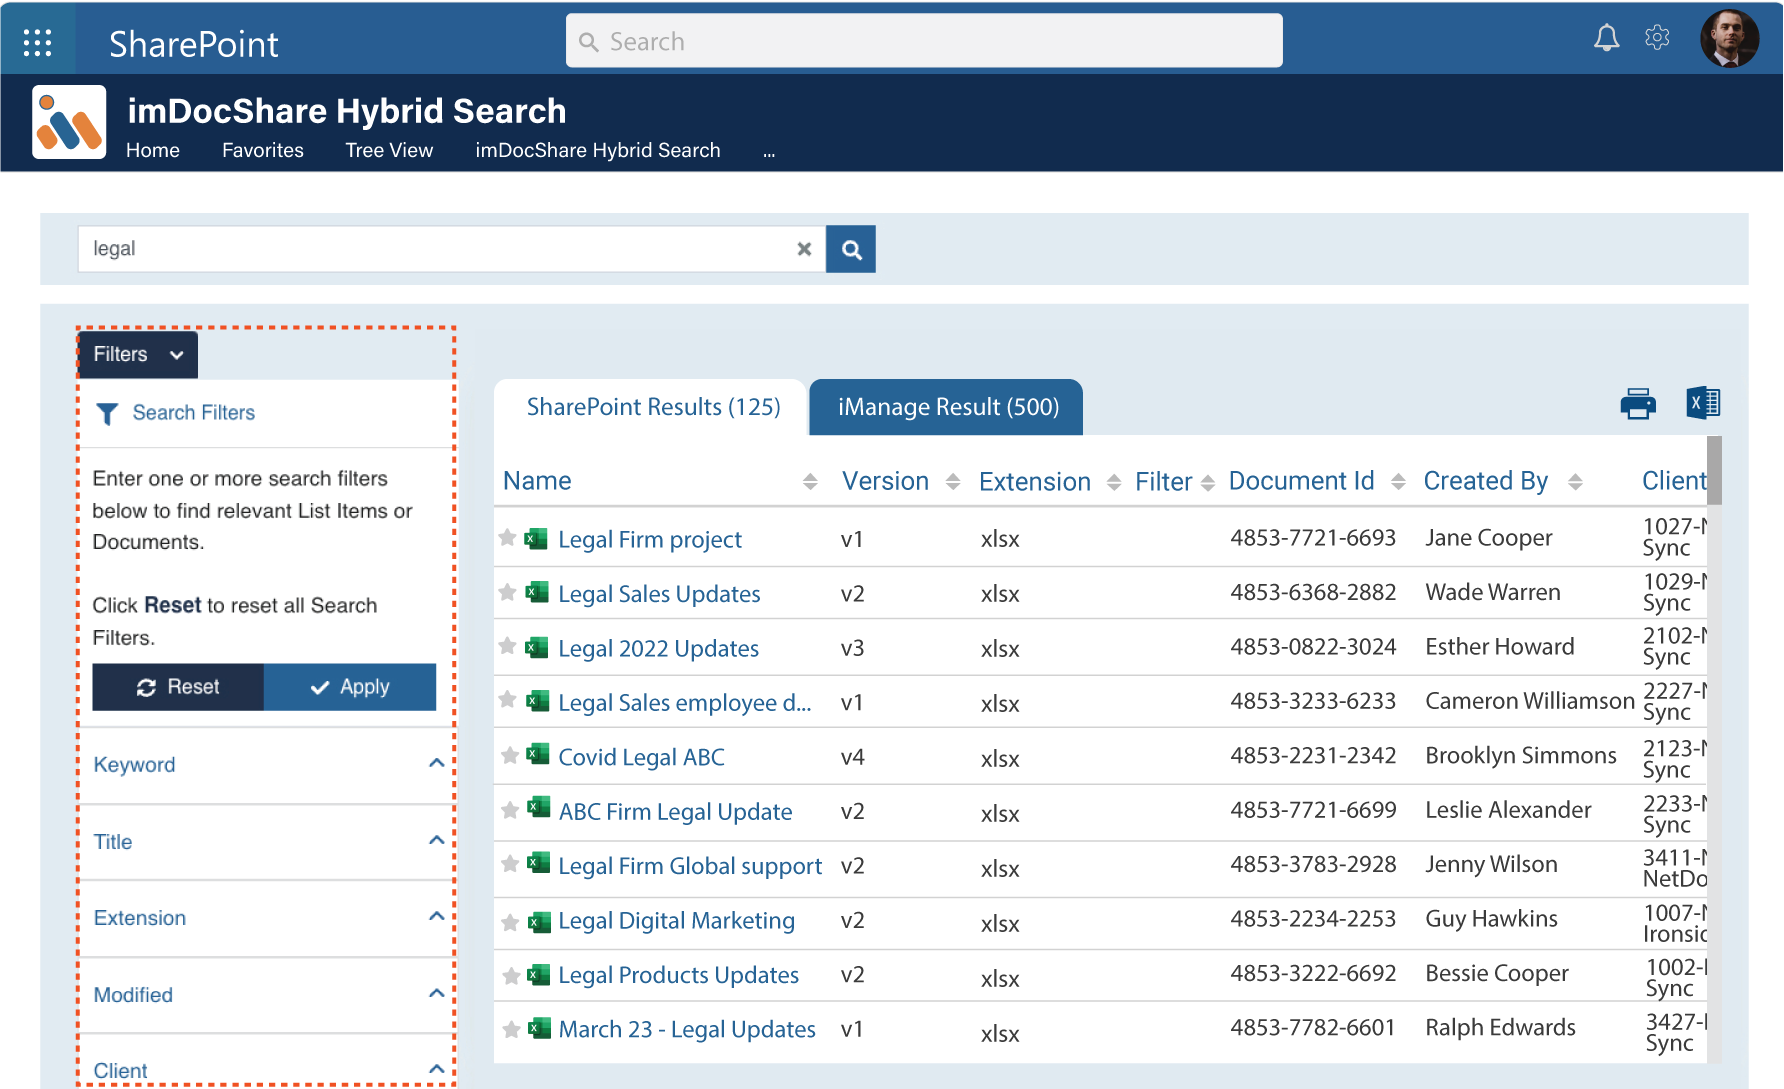
Task: Go to Home navigation item
Action: tap(153, 150)
